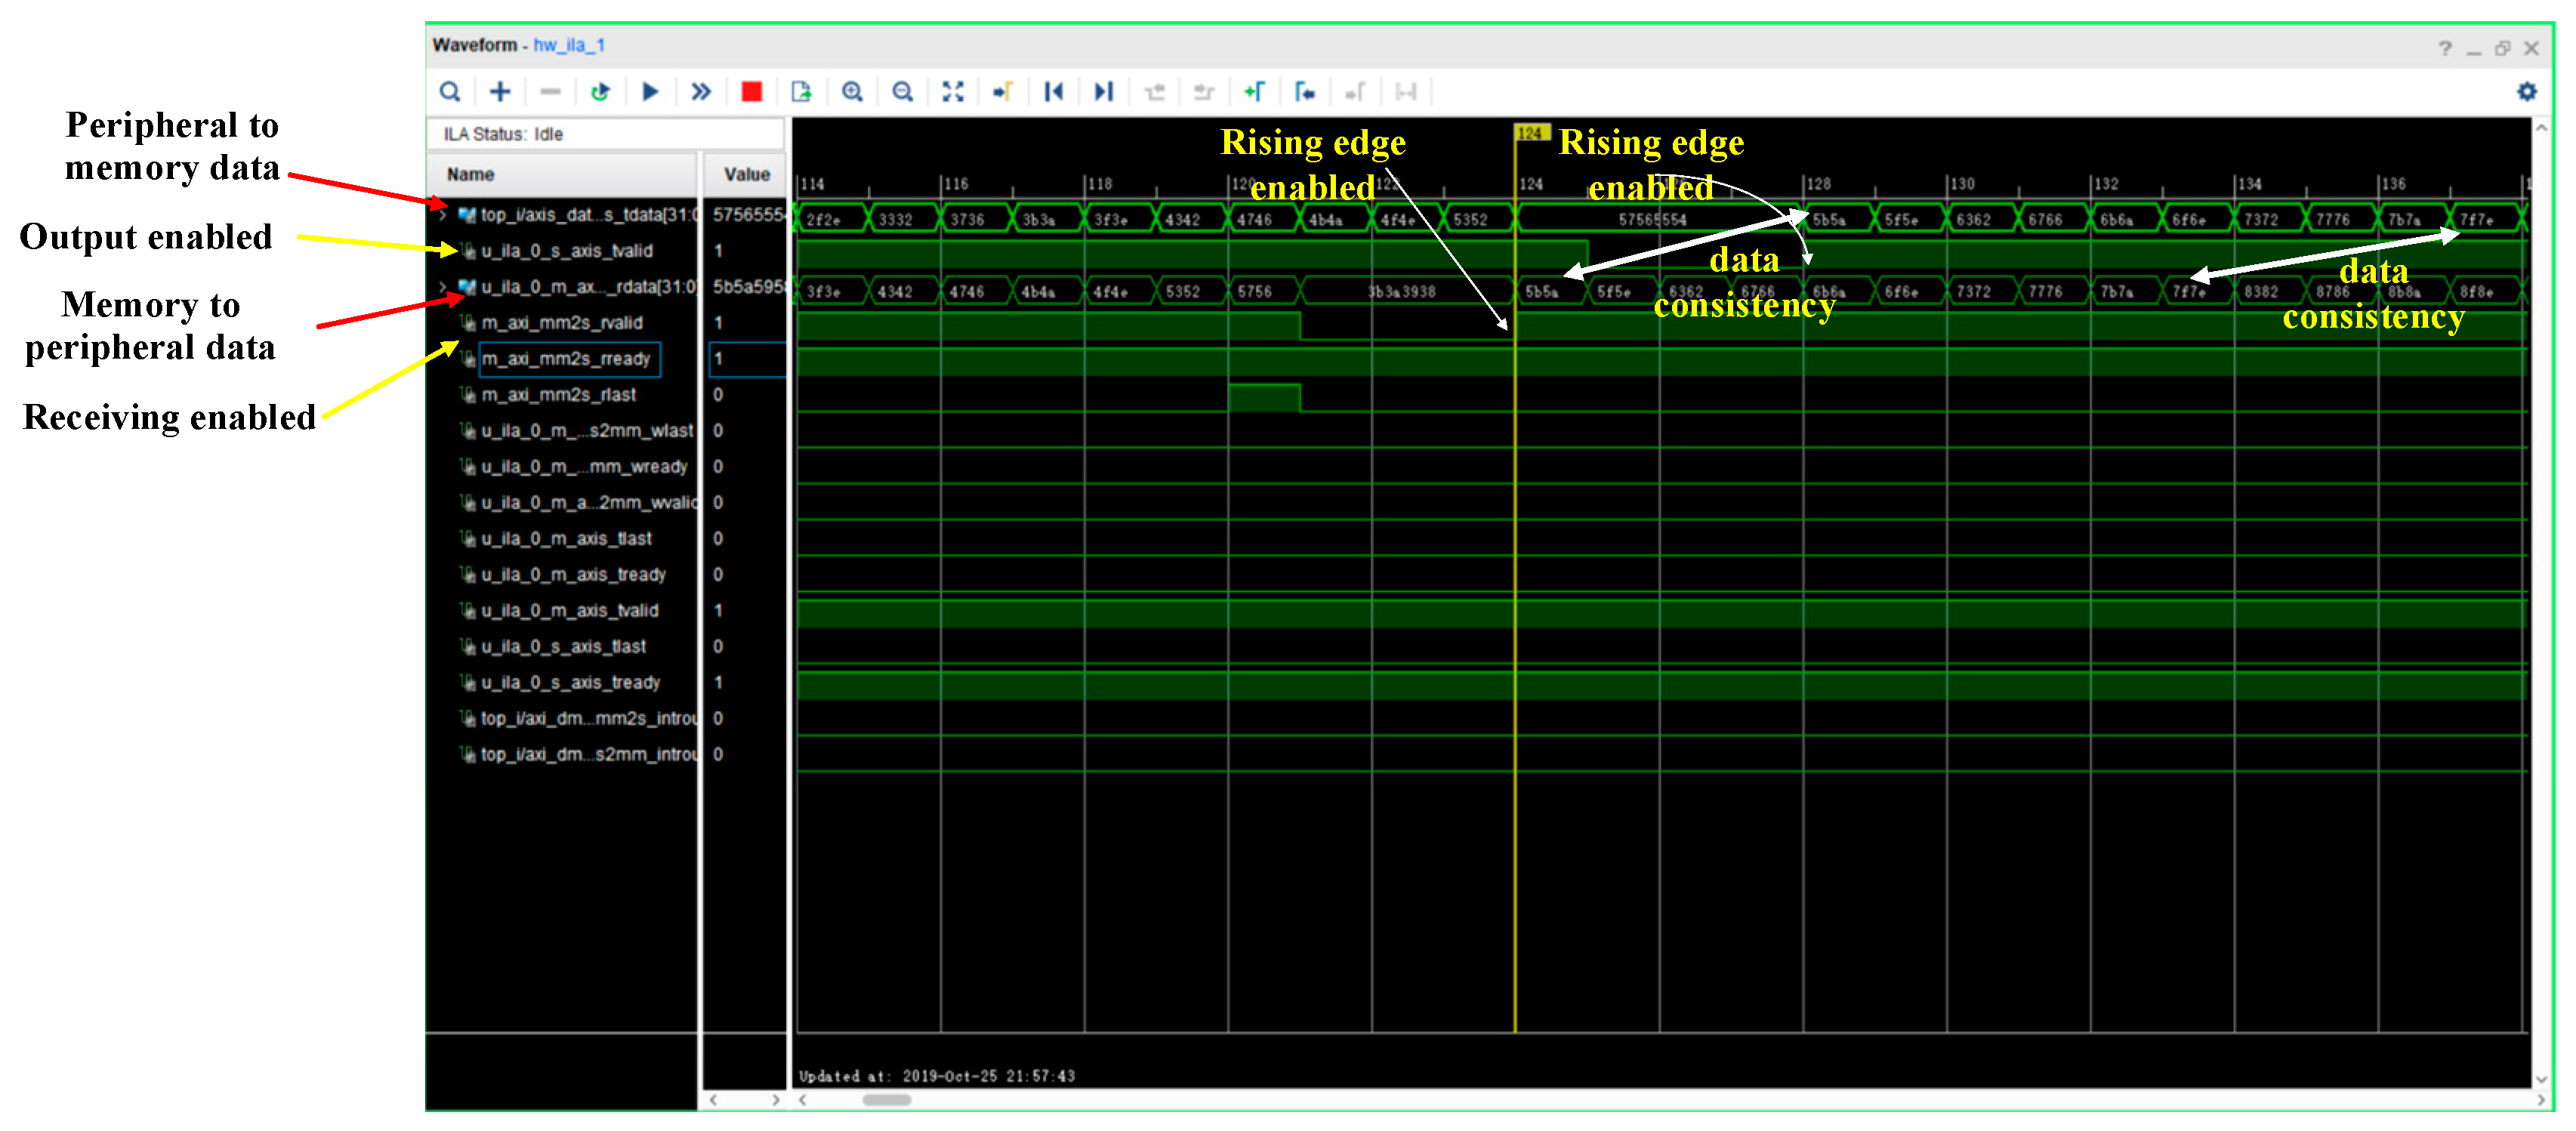Stop trigger with red square button

[x=752, y=92]
